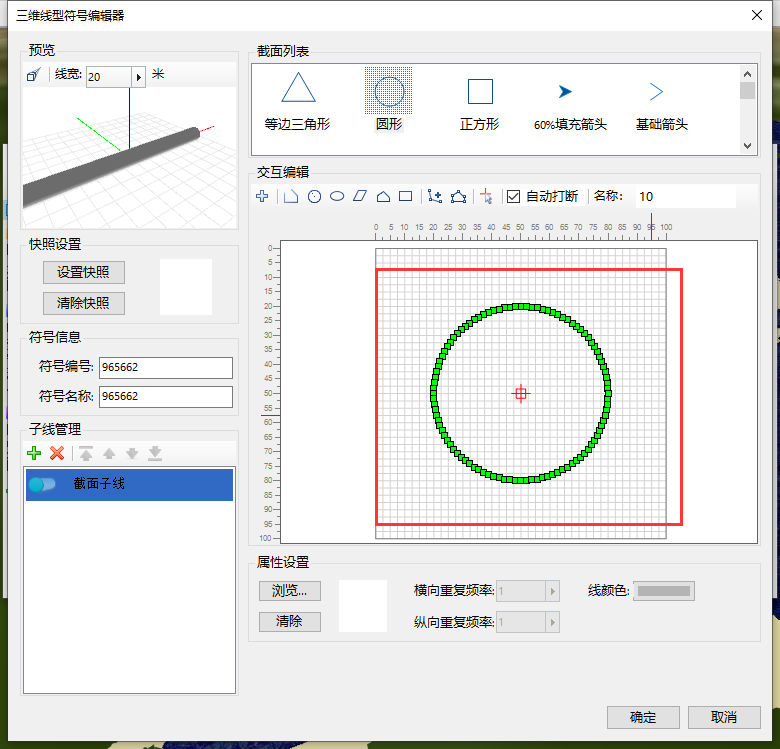Toggle the 自动打断 checkbox
The image size is (780, 749).
(x=513, y=196)
